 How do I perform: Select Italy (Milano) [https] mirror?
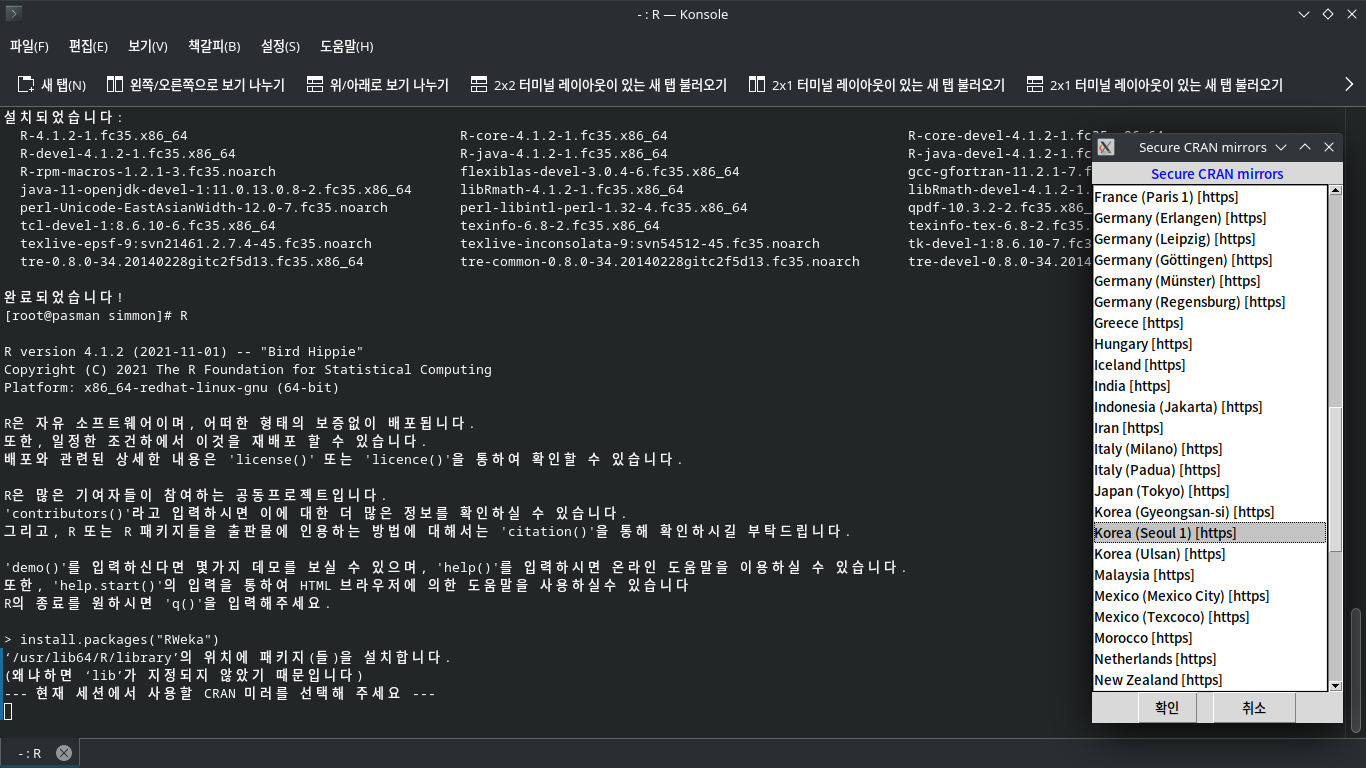(x=1210, y=449)
